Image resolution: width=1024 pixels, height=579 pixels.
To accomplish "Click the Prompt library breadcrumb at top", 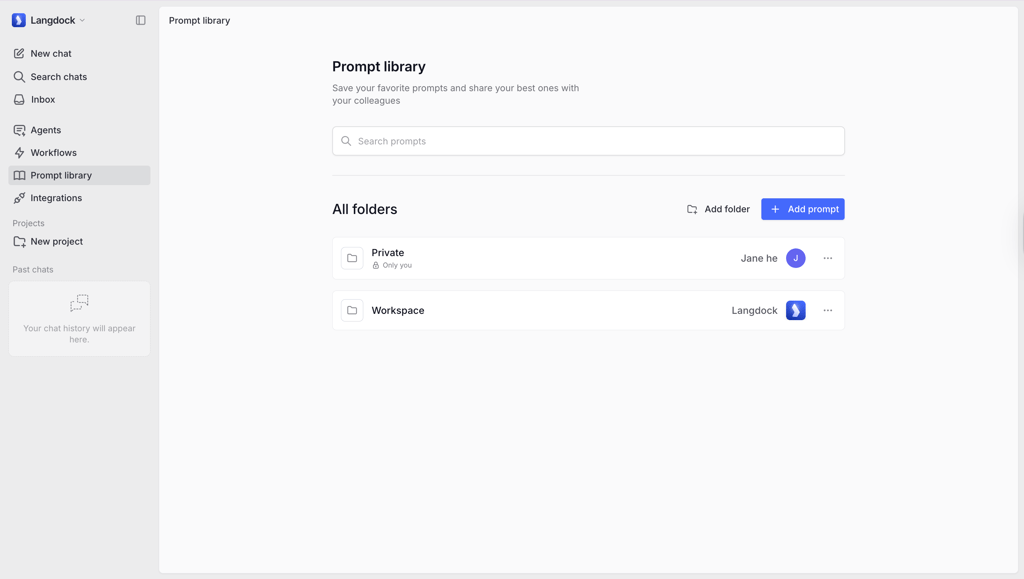I will pyautogui.click(x=199, y=20).
